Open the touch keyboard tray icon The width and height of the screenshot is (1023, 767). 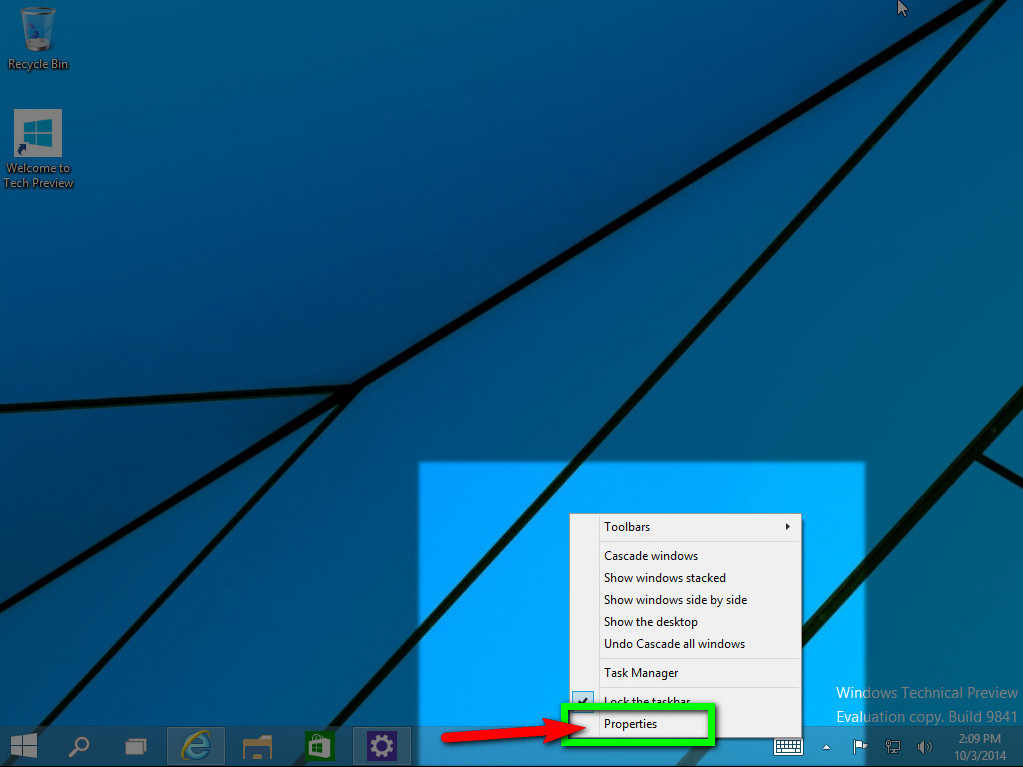[x=788, y=747]
